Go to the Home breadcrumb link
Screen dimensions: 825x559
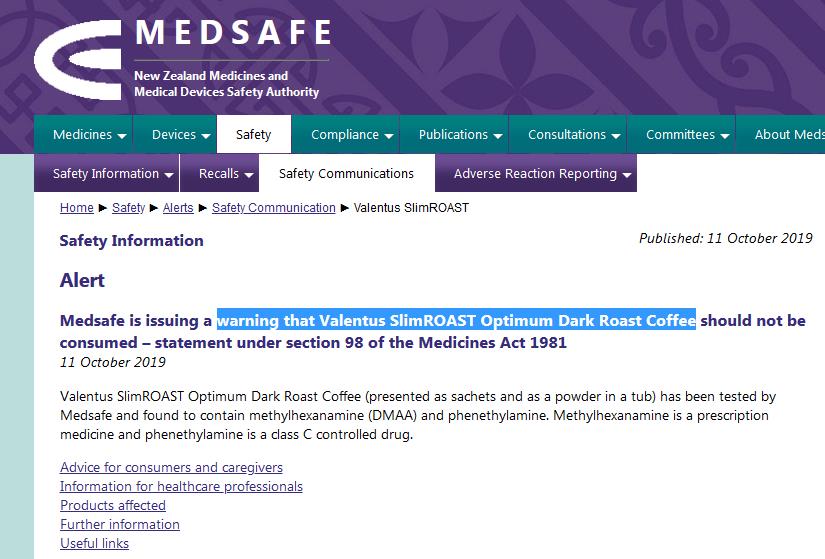(x=77, y=208)
